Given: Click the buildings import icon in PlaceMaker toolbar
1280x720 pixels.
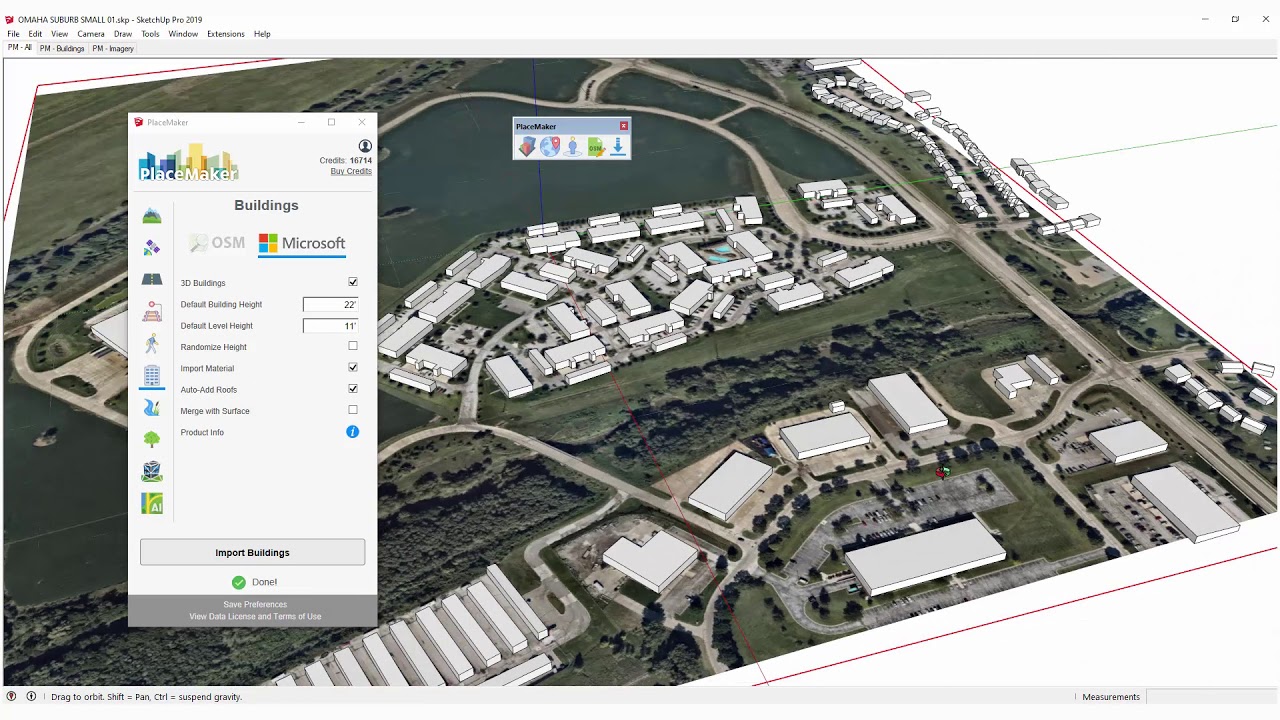Looking at the screenshot, I should [527, 147].
